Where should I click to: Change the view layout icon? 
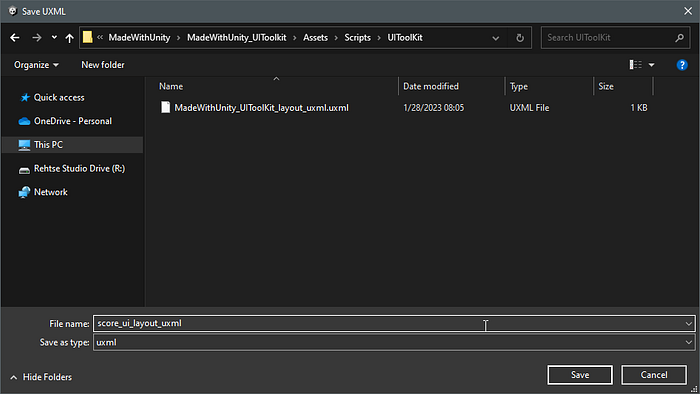tap(636, 65)
